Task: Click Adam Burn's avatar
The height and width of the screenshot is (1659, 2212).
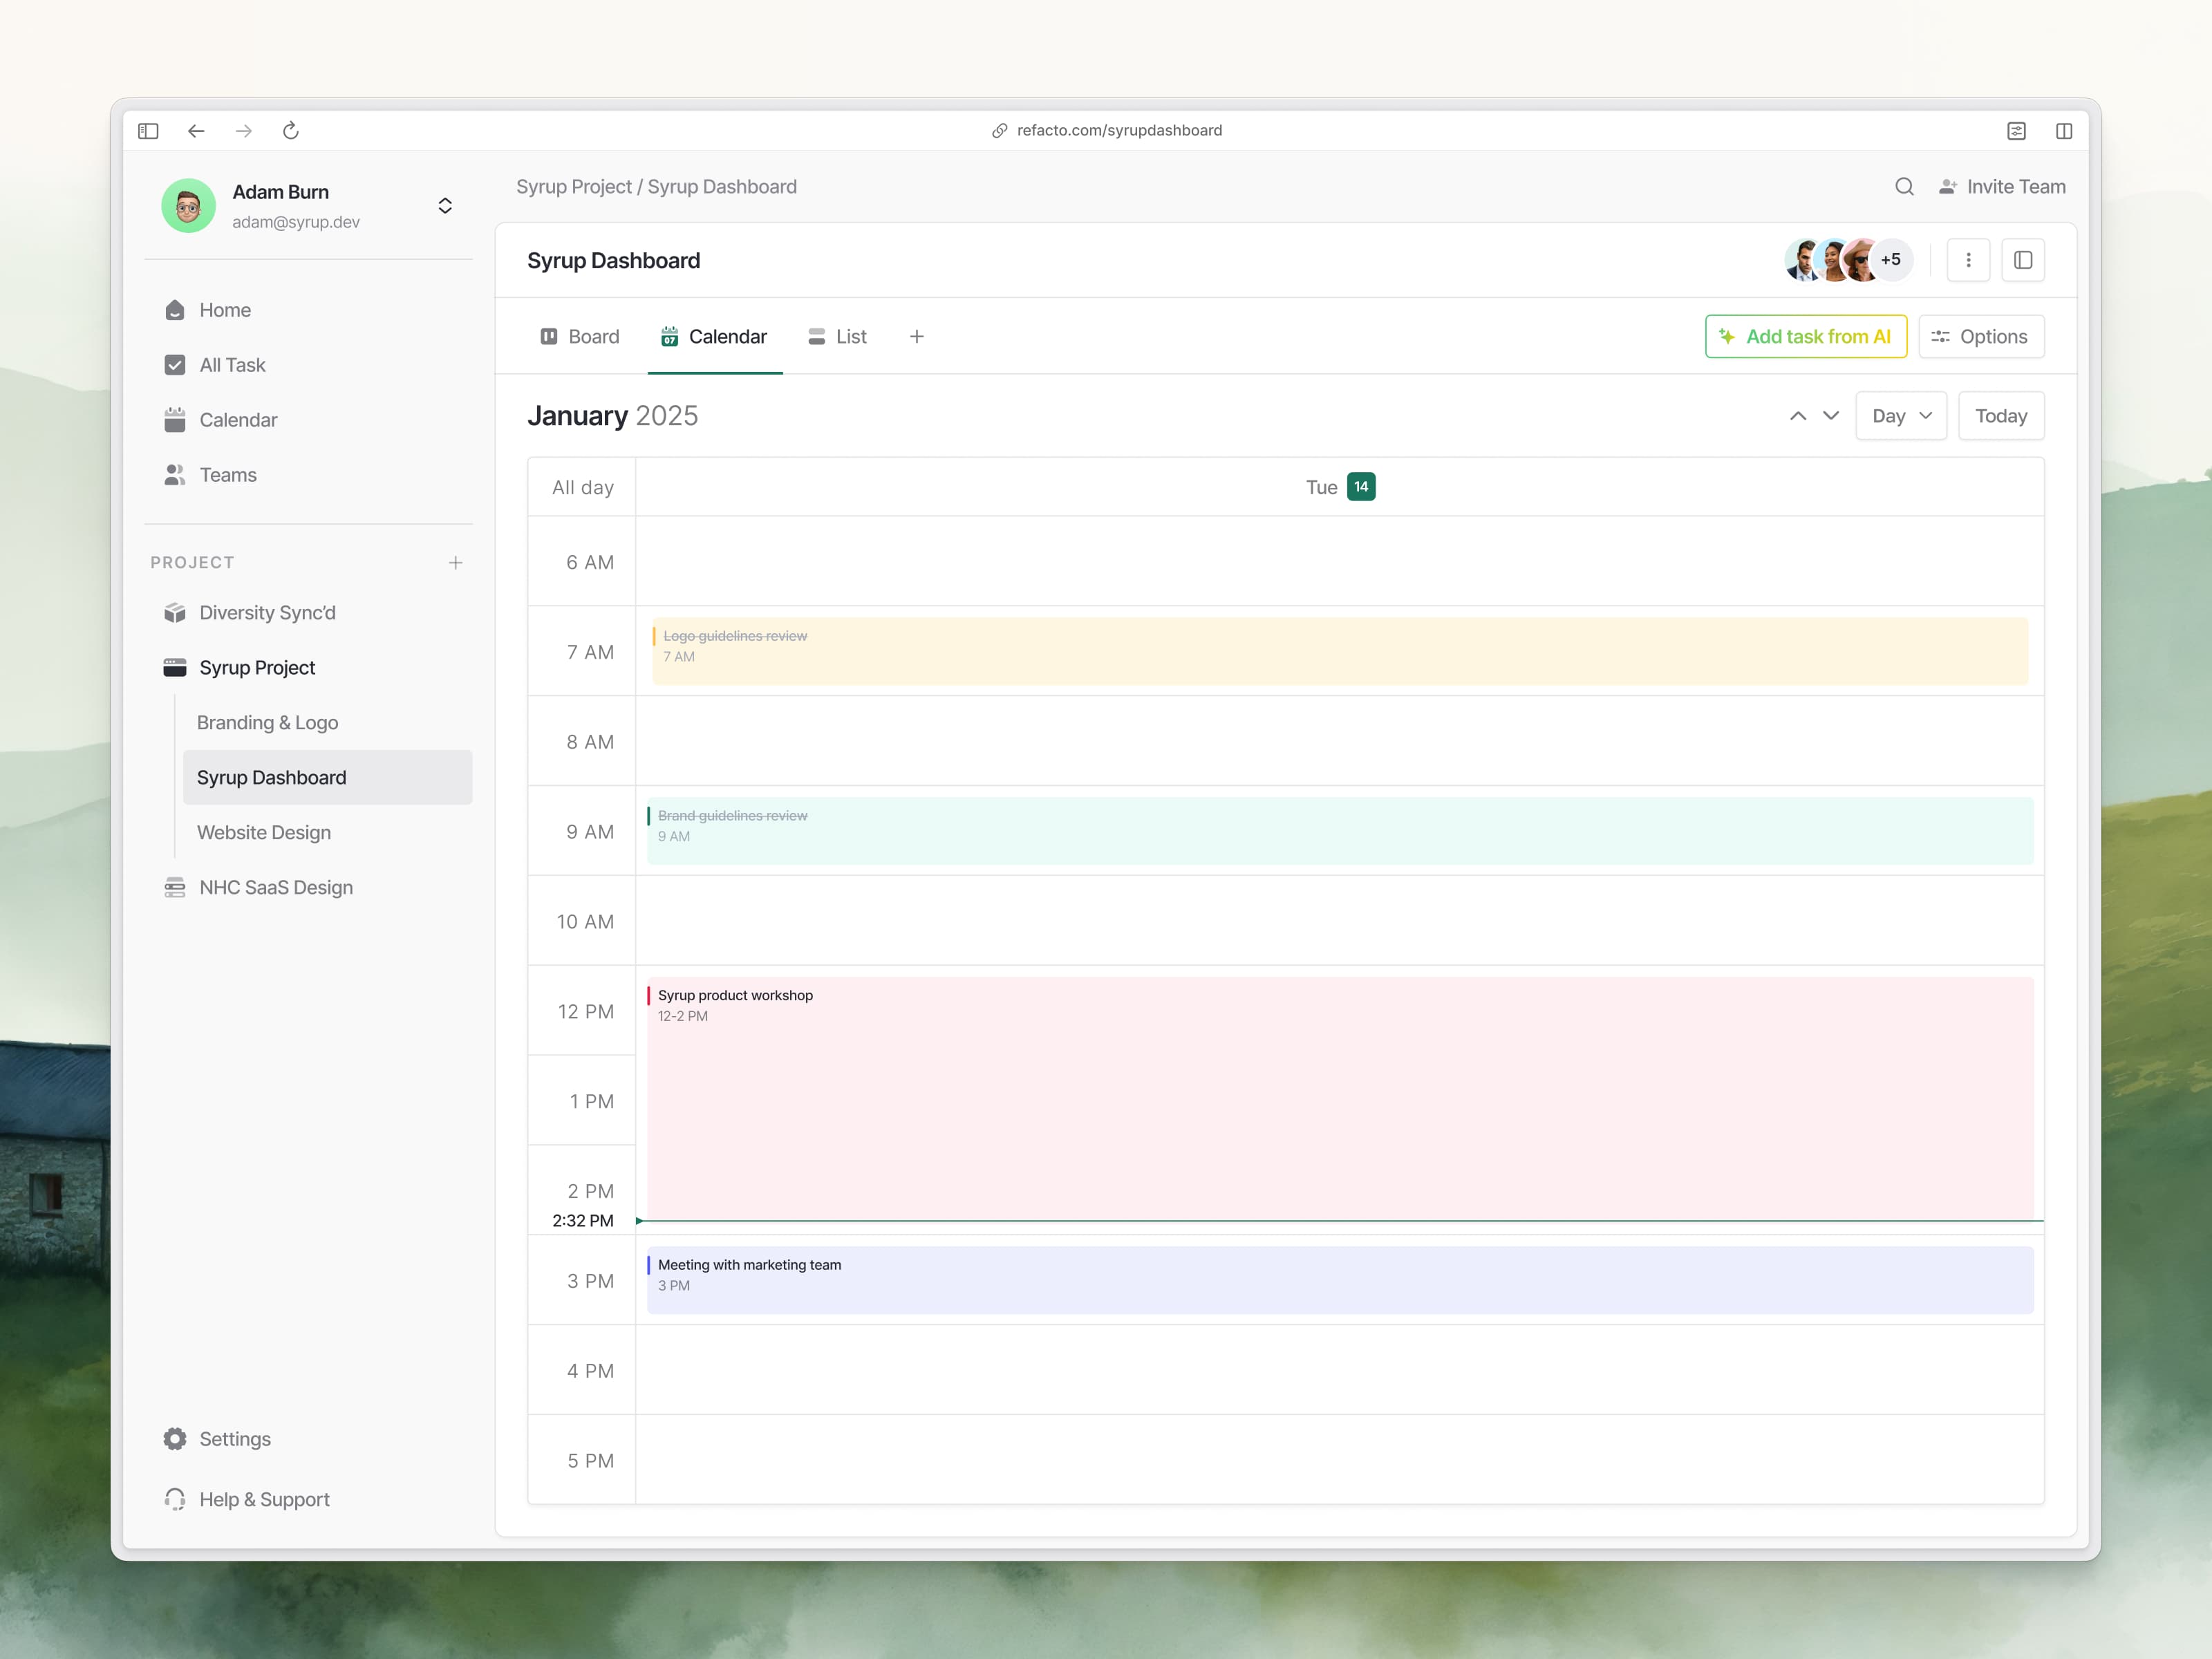Action: coord(188,206)
